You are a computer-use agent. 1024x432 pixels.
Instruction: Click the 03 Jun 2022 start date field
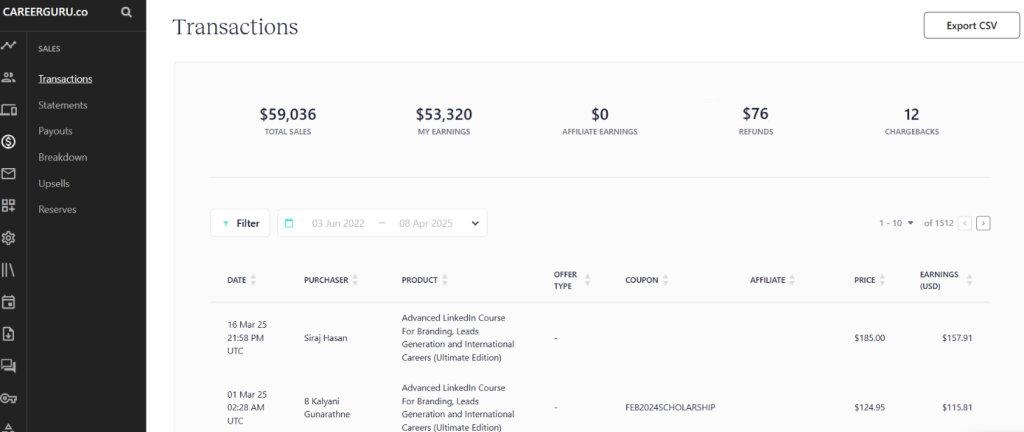[336, 223]
